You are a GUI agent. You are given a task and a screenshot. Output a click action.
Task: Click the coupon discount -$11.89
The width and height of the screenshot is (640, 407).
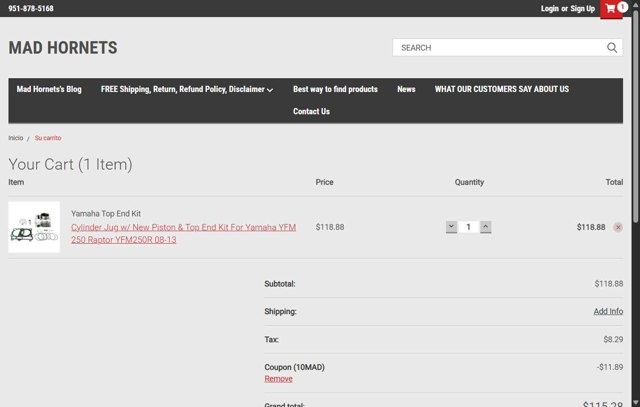(610, 367)
